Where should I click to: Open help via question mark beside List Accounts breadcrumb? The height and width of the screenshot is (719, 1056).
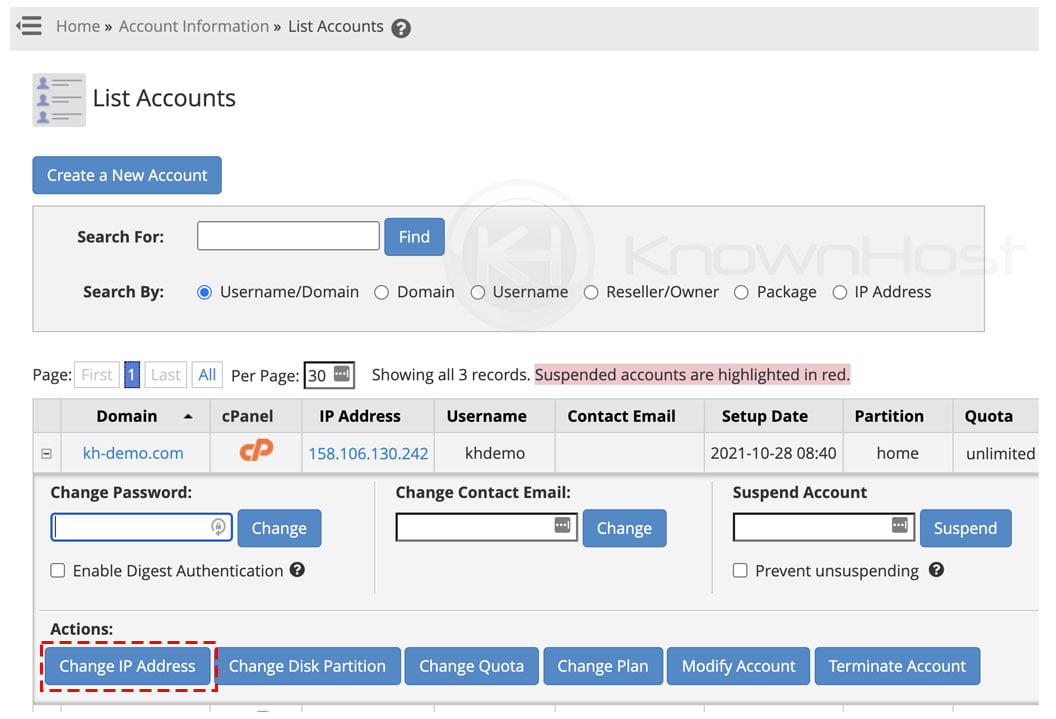click(401, 28)
